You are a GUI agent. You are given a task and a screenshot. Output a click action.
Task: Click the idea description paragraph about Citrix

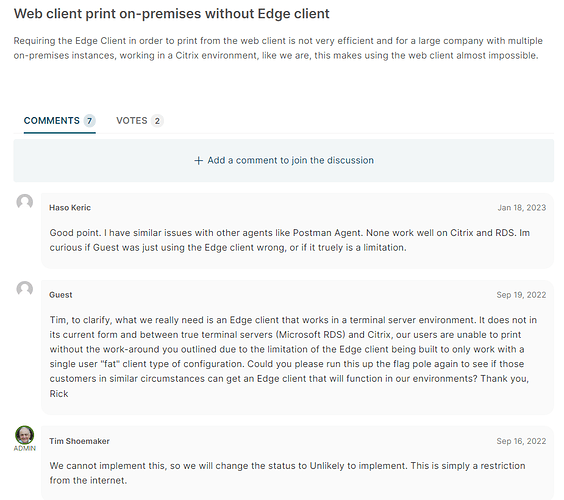[278, 48]
